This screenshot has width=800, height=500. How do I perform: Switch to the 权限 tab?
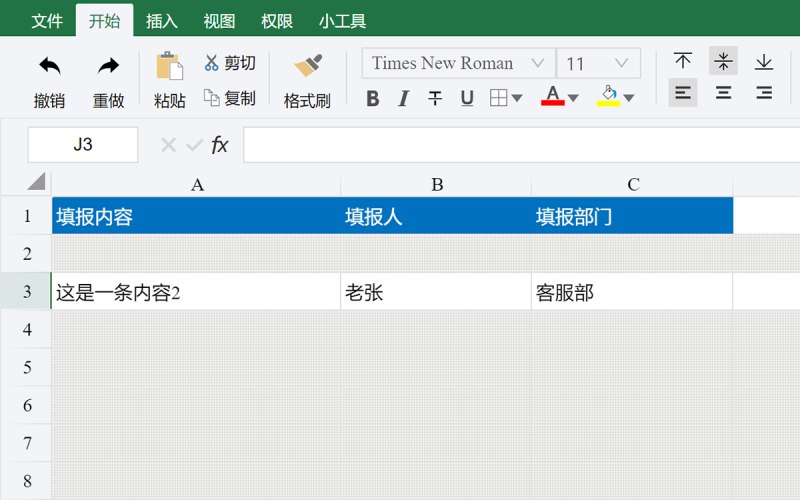277,21
